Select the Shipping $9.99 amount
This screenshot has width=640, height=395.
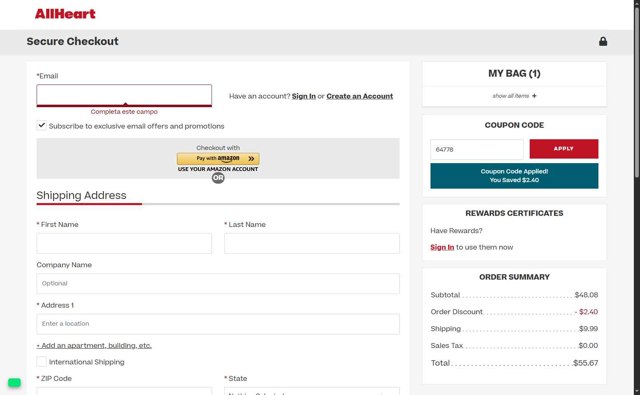click(x=588, y=328)
